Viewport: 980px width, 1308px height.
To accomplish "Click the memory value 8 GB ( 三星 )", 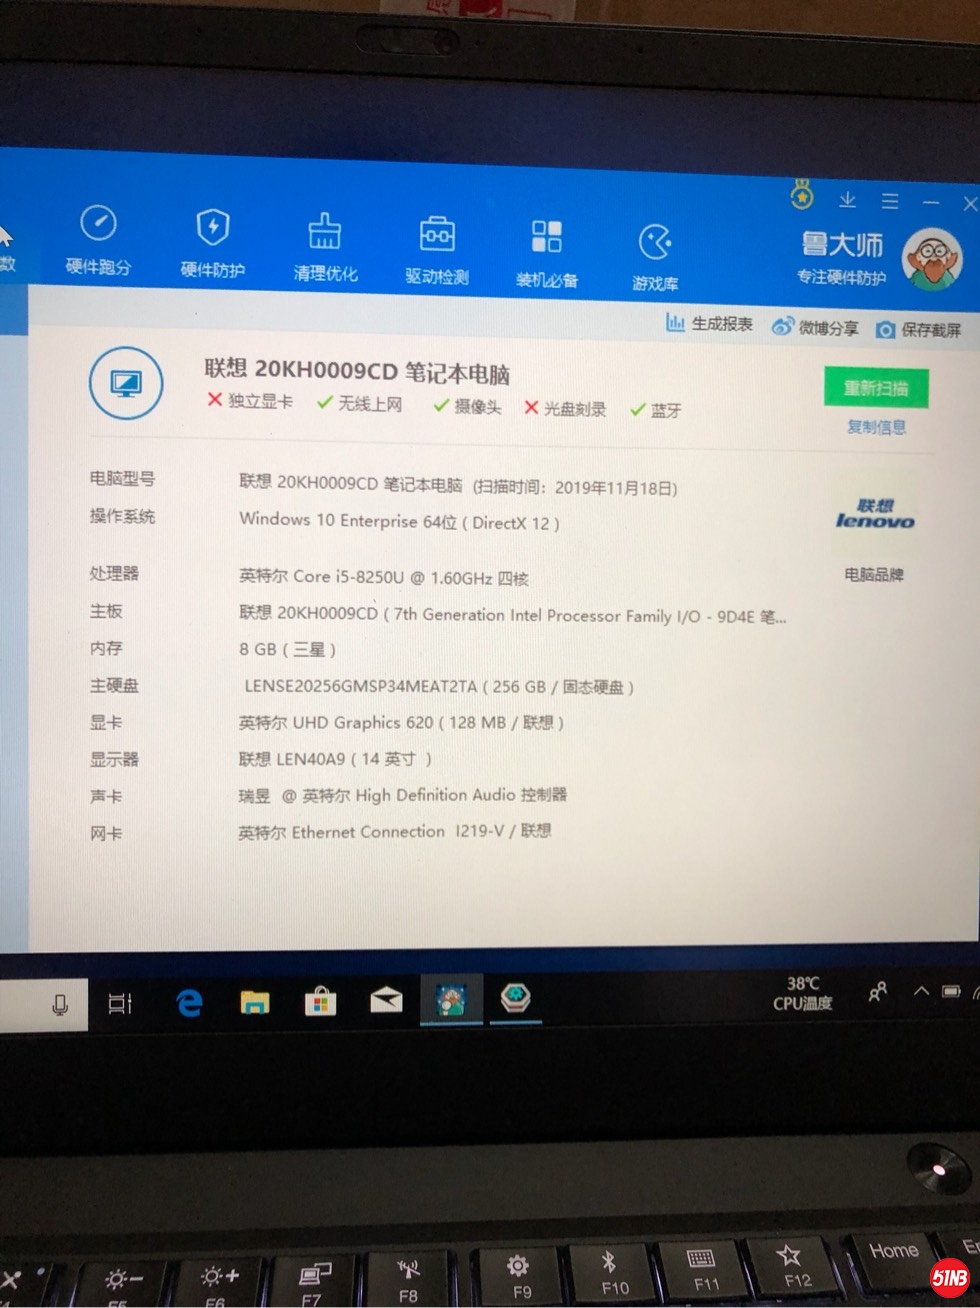I will click(x=287, y=649).
